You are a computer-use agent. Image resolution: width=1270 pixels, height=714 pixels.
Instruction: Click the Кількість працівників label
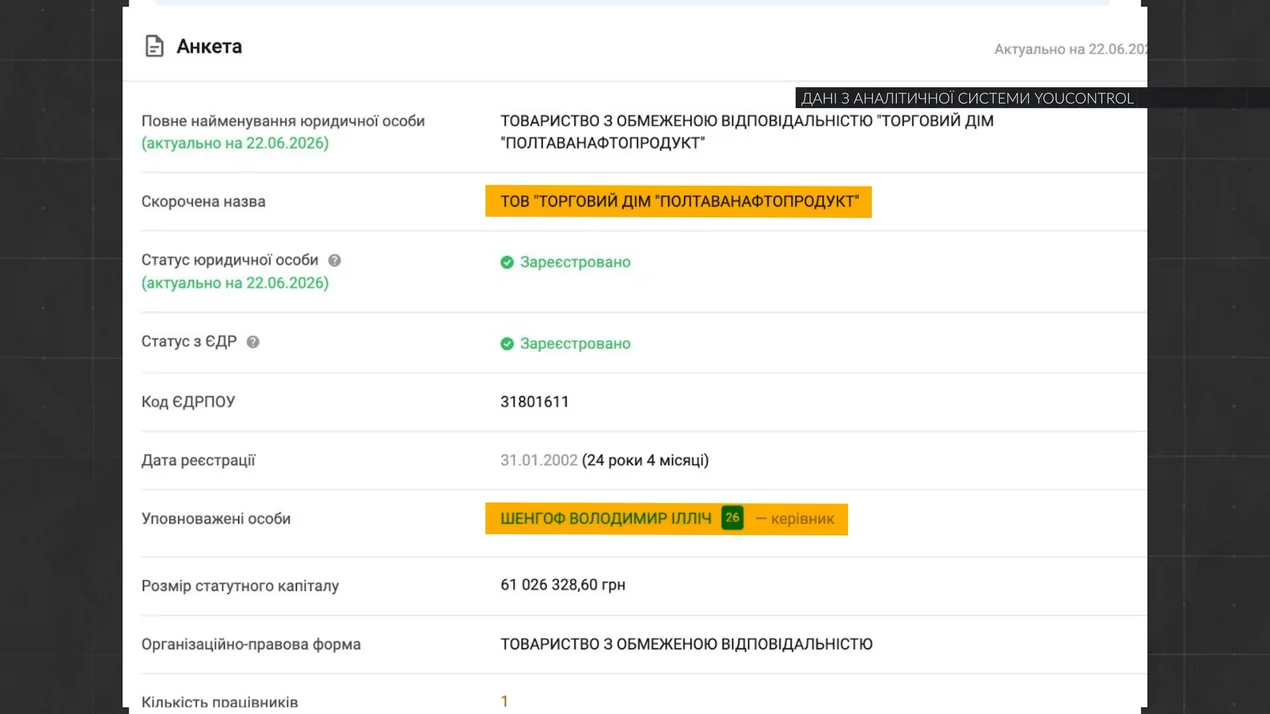(220, 702)
